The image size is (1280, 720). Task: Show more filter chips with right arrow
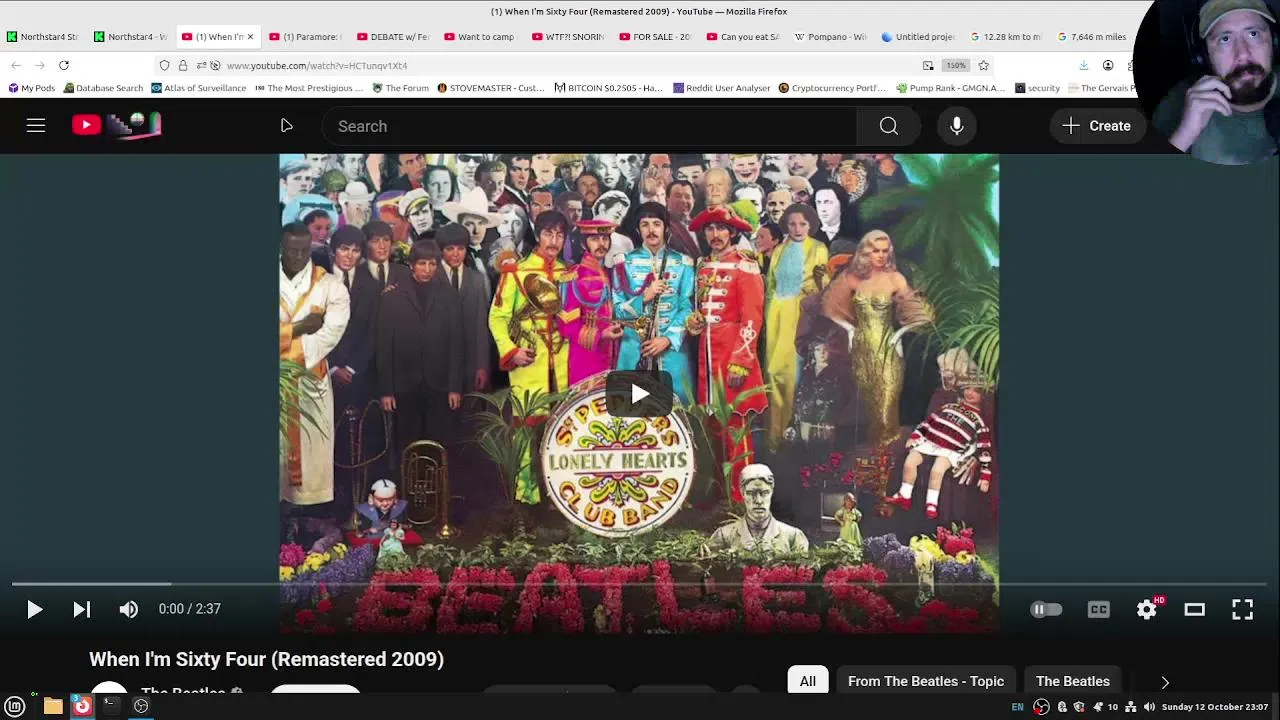pyautogui.click(x=1165, y=682)
